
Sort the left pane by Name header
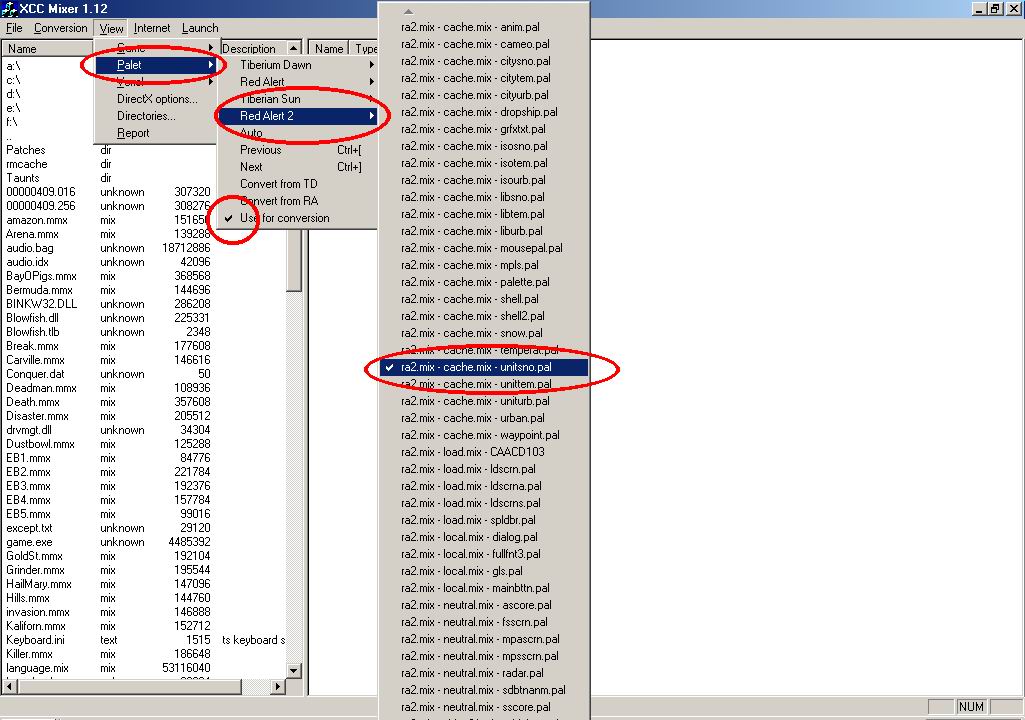pos(48,48)
